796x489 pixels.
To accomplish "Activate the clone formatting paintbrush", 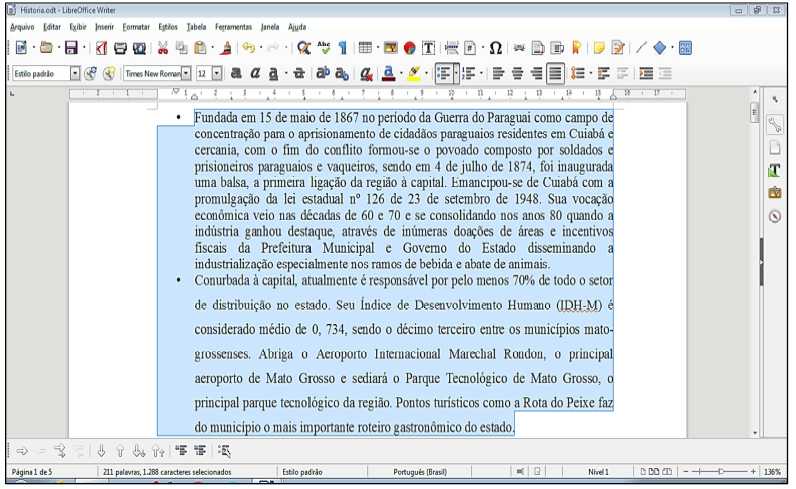I will [226, 48].
